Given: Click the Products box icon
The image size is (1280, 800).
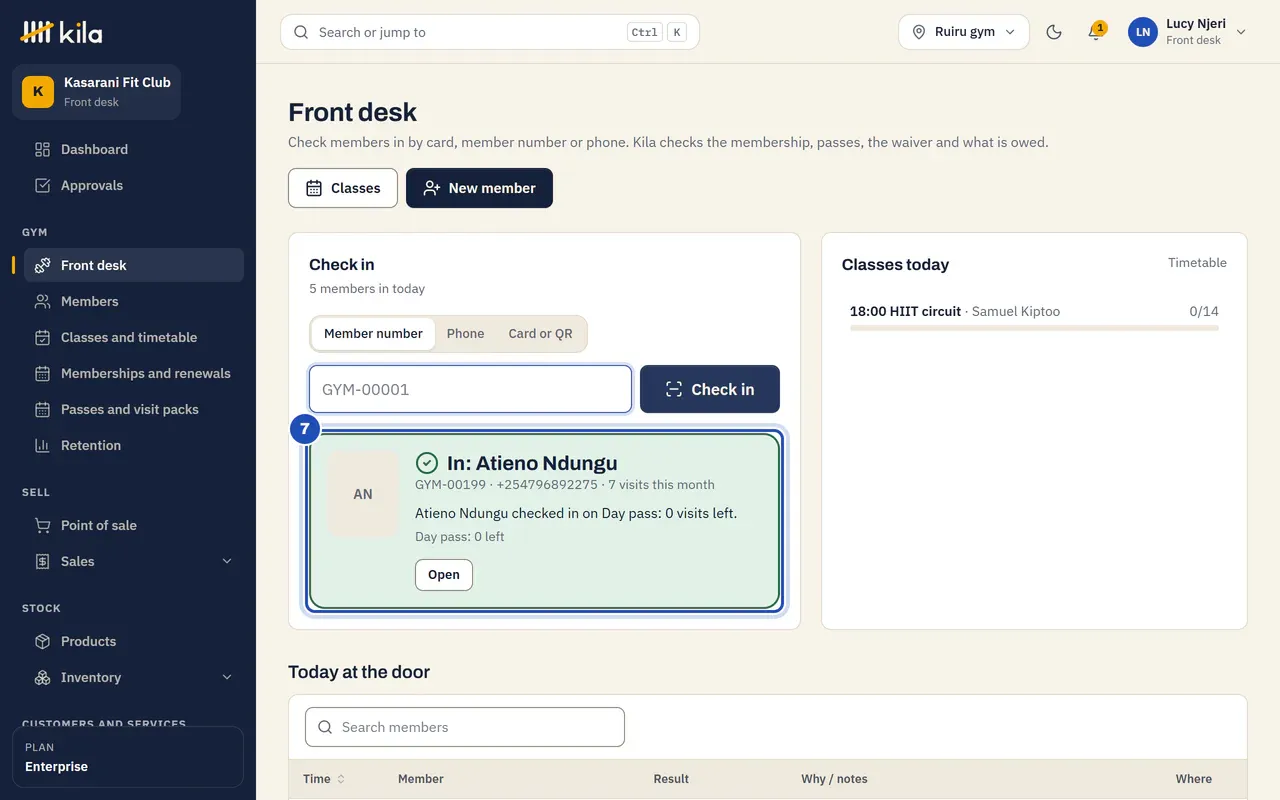Looking at the screenshot, I should pyautogui.click(x=42, y=641).
